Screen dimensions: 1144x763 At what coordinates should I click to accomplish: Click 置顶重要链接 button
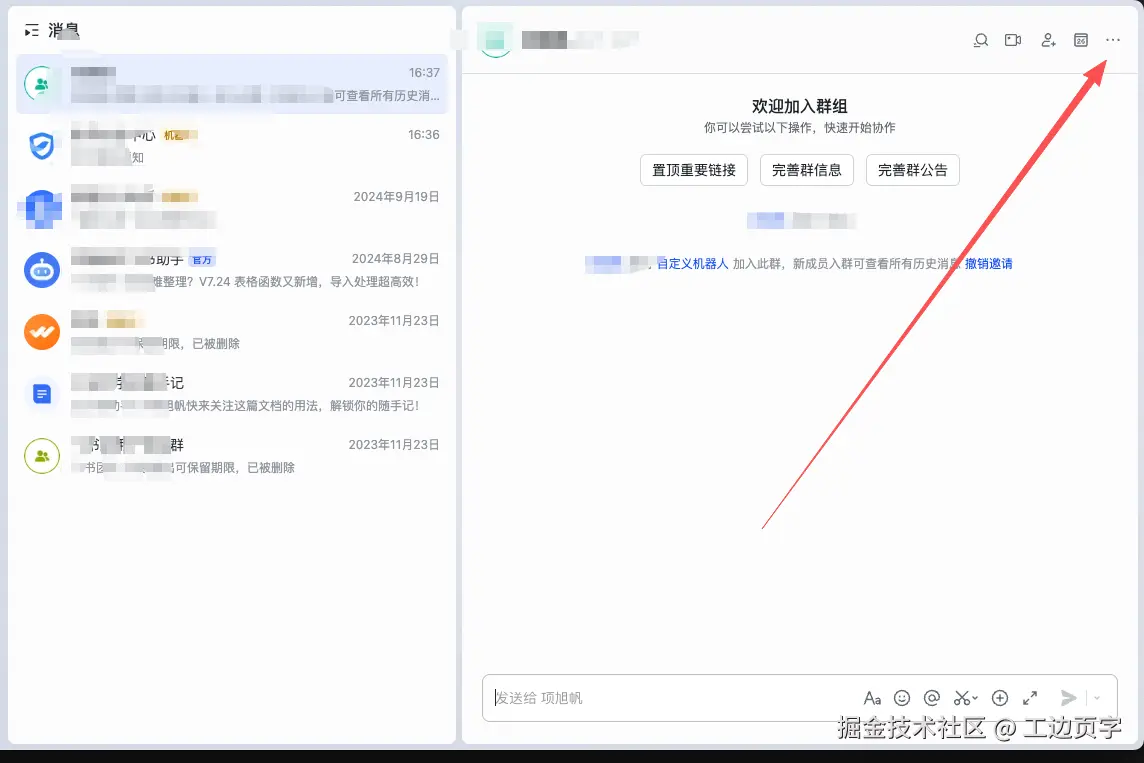[694, 170]
